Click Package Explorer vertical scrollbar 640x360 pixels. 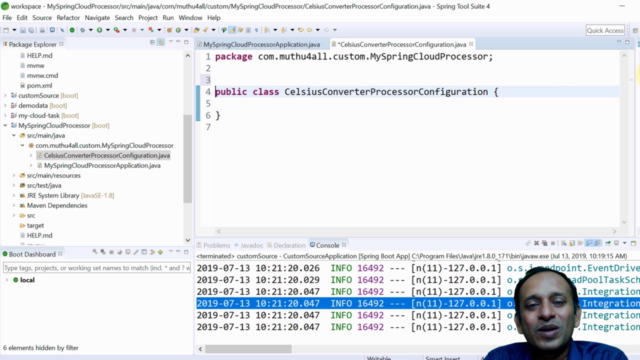(x=188, y=159)
